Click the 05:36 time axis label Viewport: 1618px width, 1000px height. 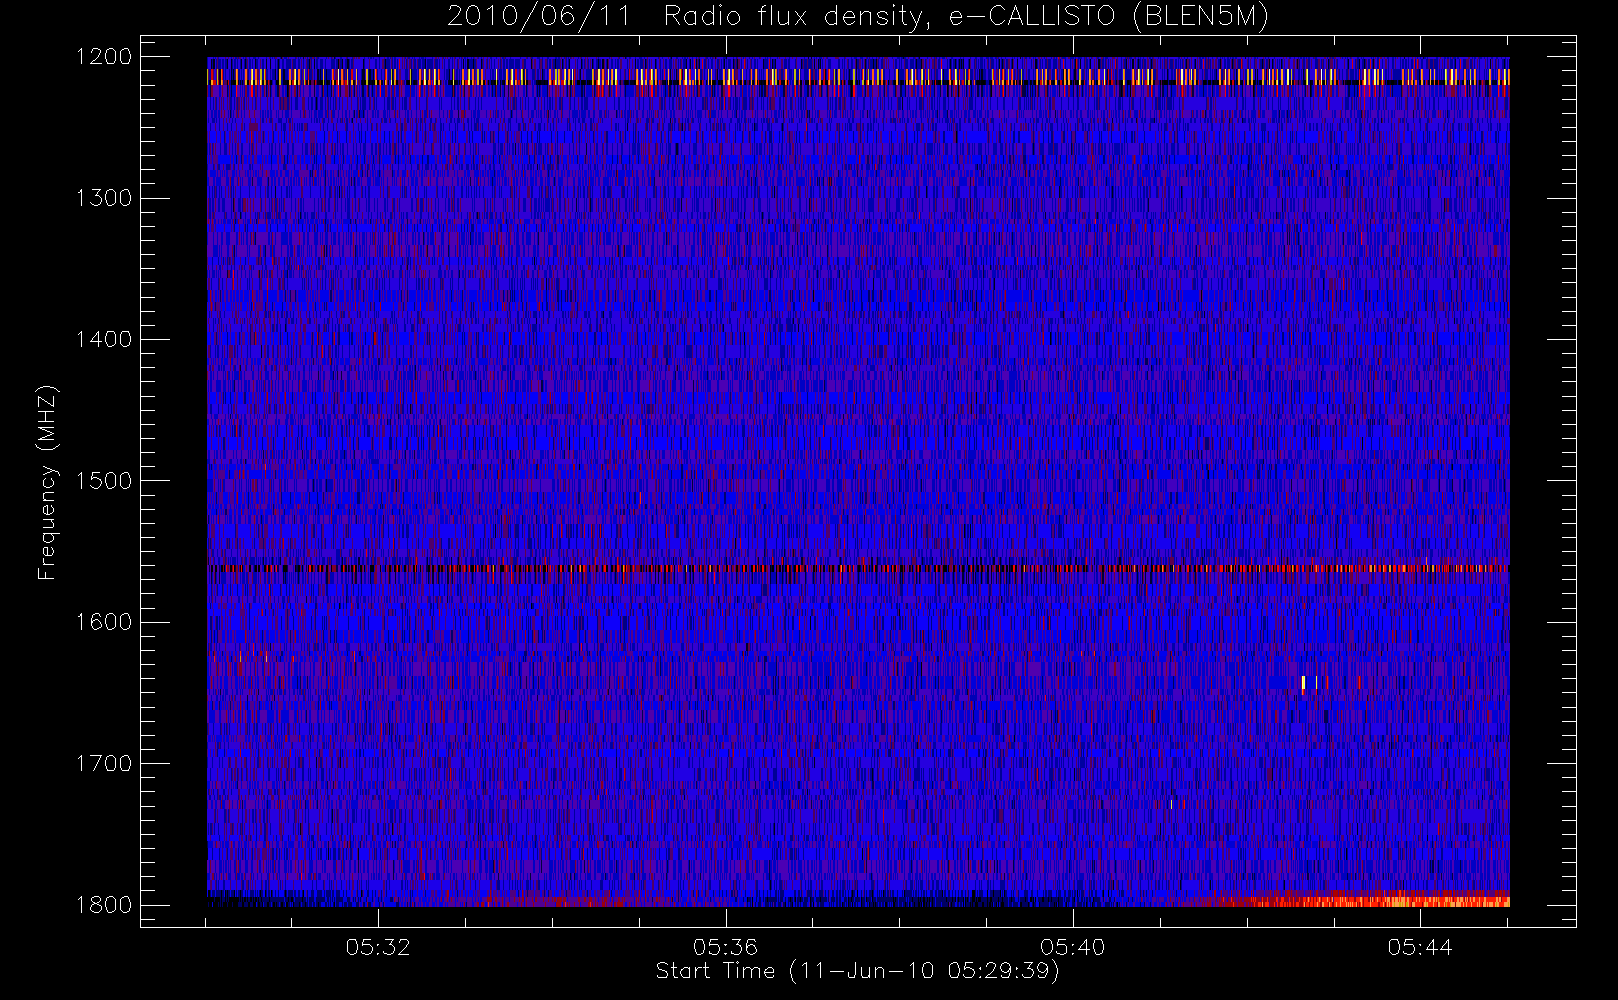pyautogui.click(x=725, y=947)
